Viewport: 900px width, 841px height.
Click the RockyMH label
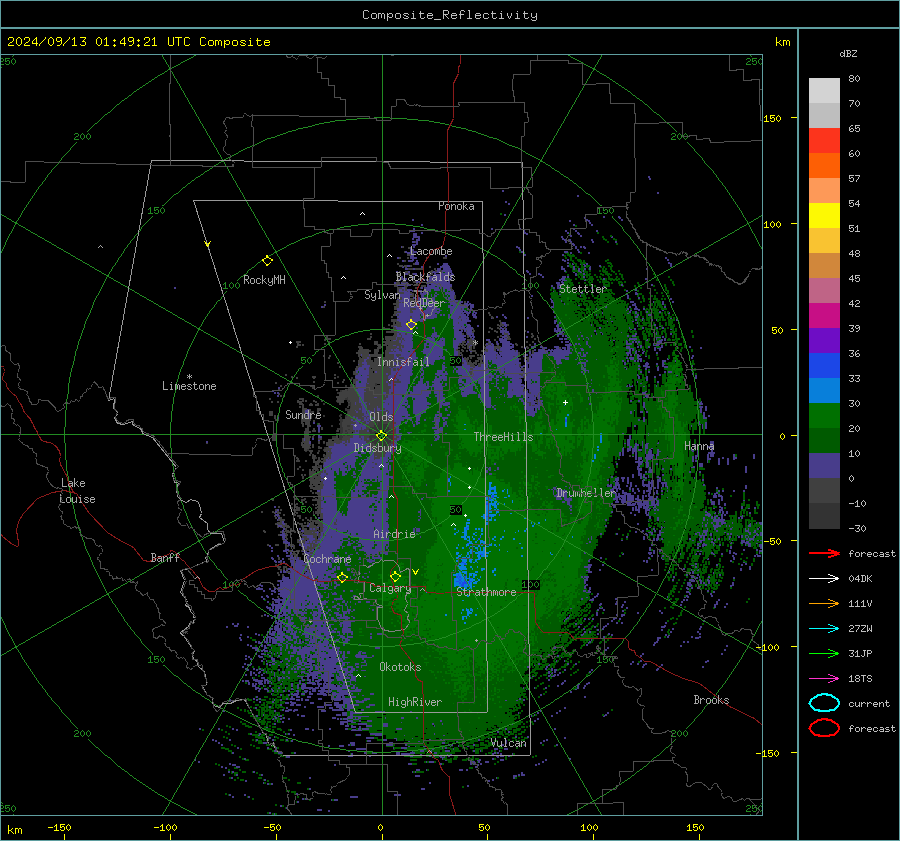click(264, 280)
